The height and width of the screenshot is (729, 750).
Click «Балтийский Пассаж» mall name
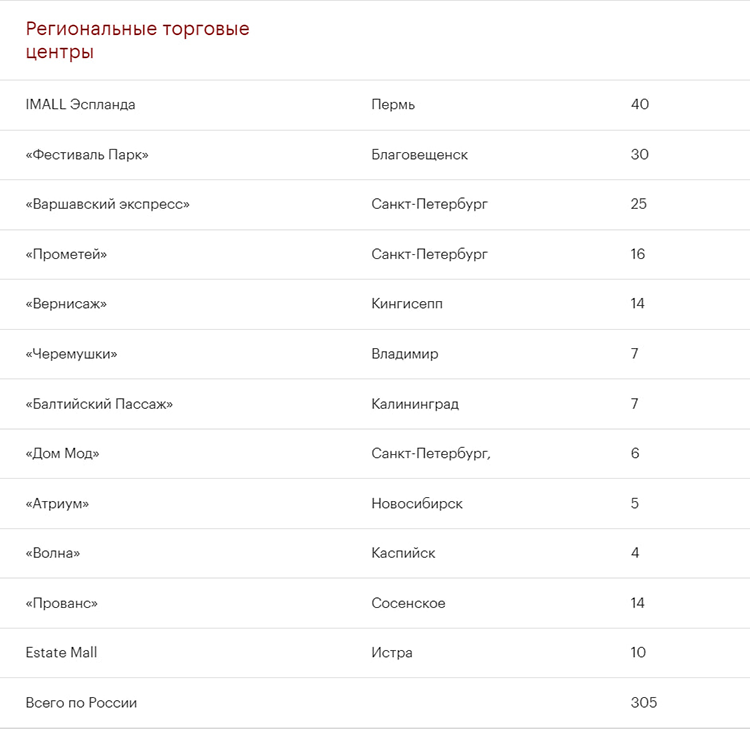99,404
